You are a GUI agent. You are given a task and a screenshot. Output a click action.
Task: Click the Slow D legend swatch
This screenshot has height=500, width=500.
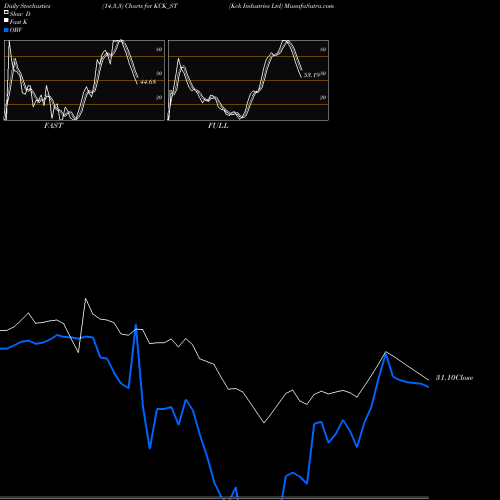pos(6,12)
